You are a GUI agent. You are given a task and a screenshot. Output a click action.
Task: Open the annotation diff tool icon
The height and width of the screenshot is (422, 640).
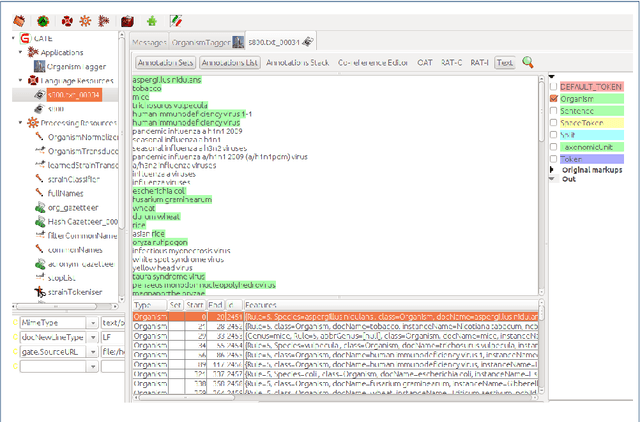click(176, 19)
